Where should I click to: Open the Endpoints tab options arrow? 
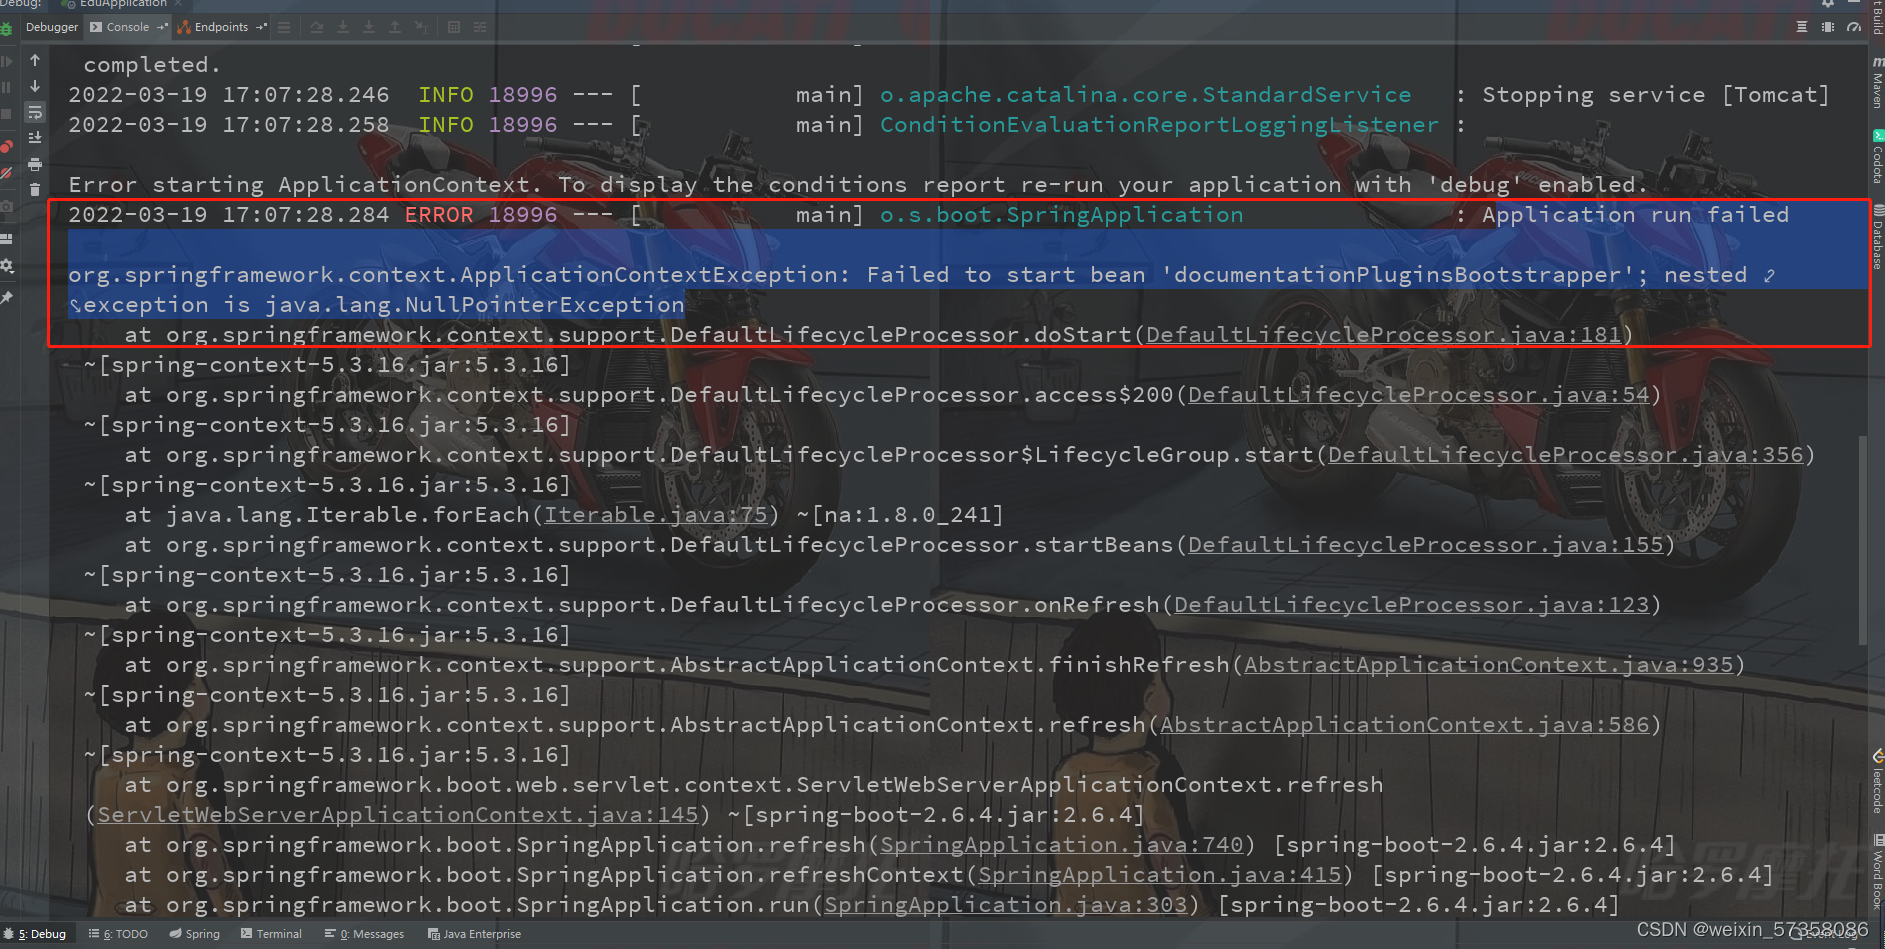tap(262, 27)
